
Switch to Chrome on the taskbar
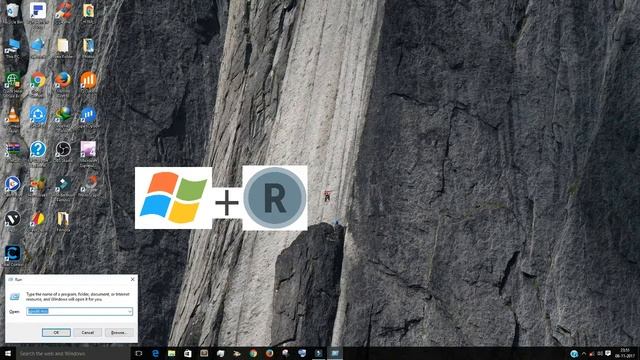(x=253, y=353)
